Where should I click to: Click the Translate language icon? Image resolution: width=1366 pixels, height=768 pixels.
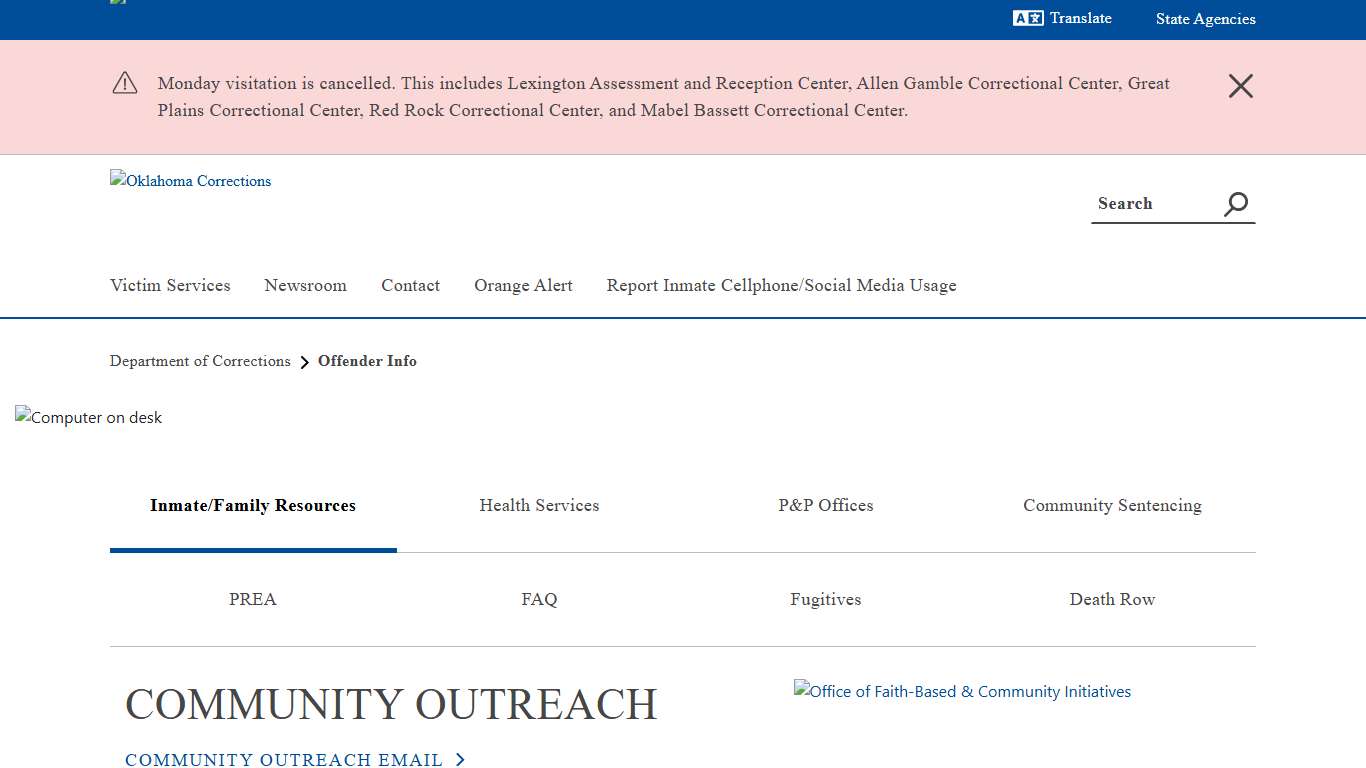pyautogui.click(x=1028, y=18)
